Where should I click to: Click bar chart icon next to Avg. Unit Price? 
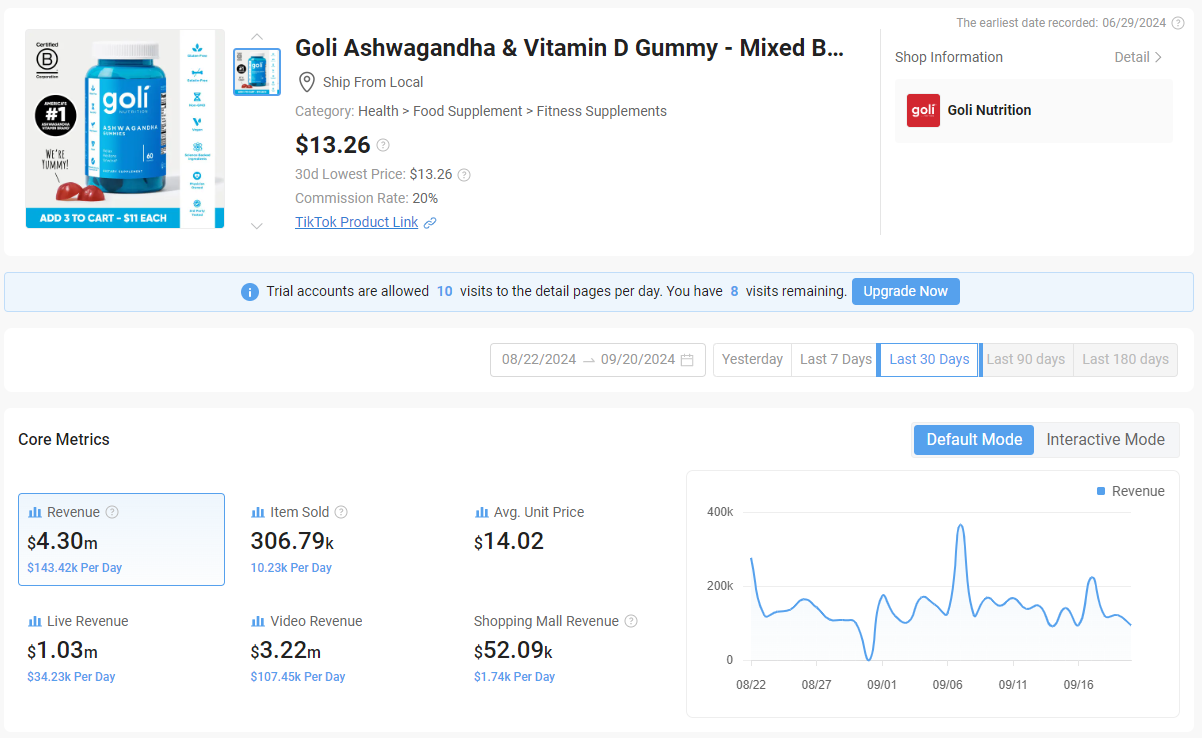(482, 512)
